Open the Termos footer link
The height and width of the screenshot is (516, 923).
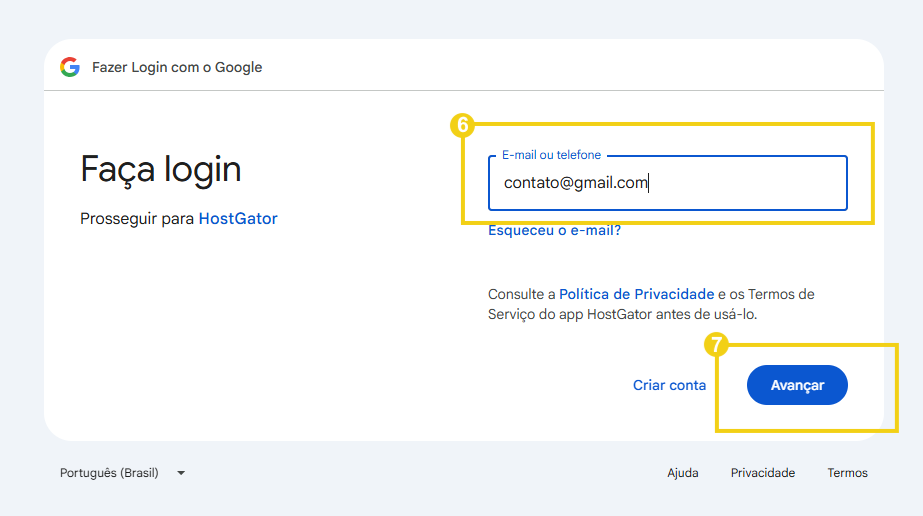pyautogui.click(x=848, y=473)
